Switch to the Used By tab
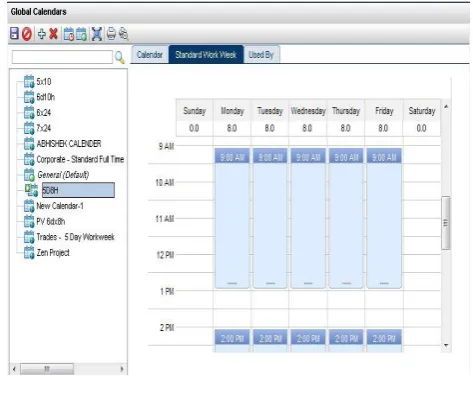Screen dimensions: 473x398 point(261,55)
